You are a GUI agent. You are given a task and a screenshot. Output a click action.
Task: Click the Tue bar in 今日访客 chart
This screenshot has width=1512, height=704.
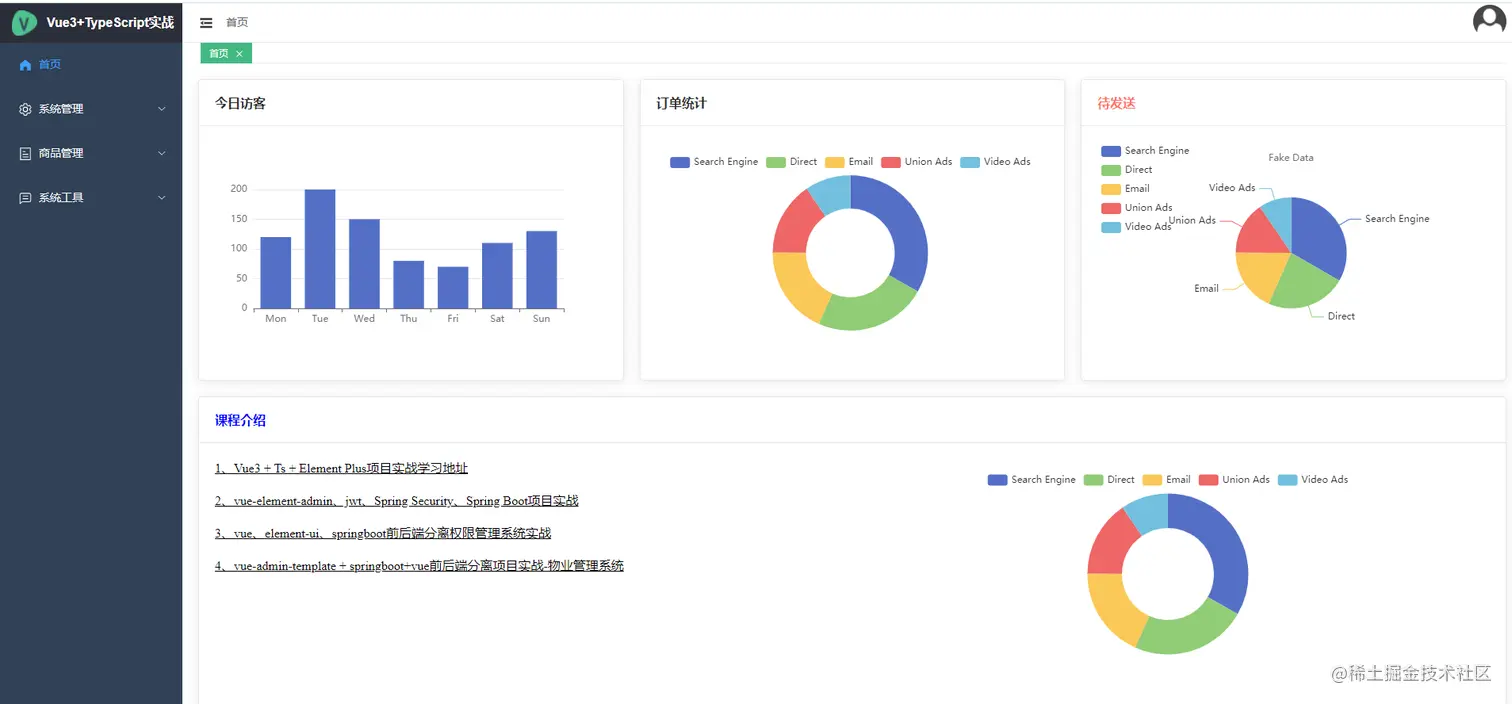320,249
